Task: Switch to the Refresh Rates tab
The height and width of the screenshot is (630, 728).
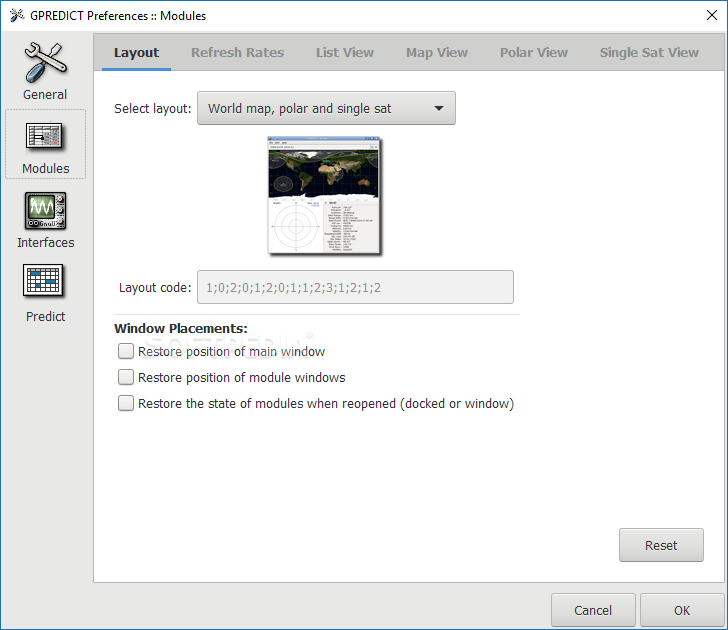Action: (x=237, y=52)
